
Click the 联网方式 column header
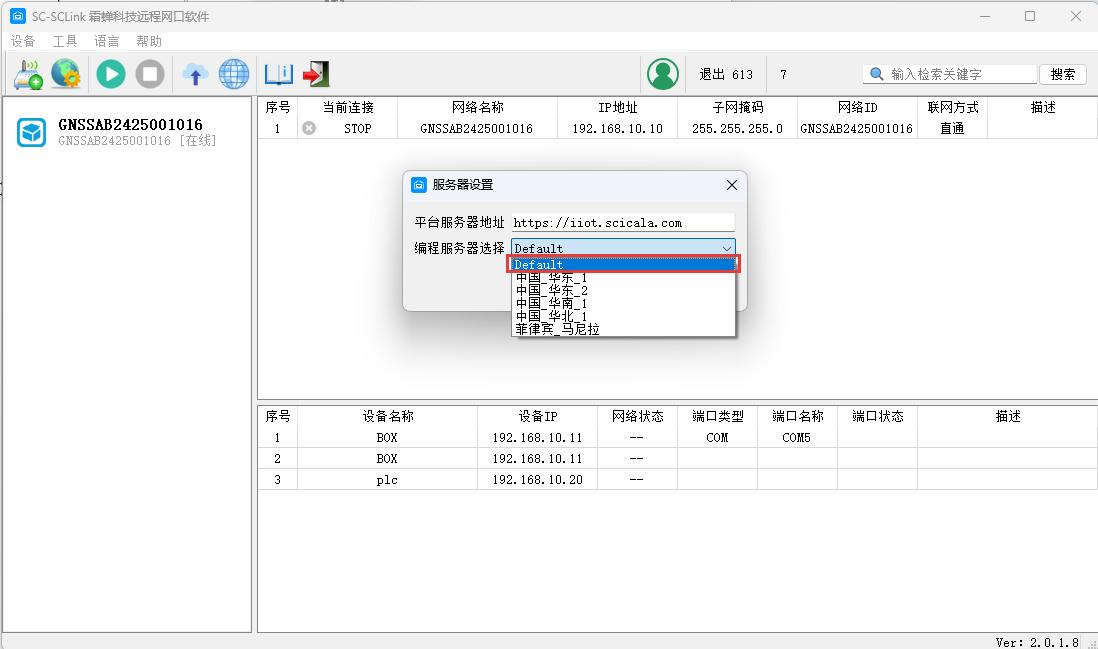click(952, 107)
